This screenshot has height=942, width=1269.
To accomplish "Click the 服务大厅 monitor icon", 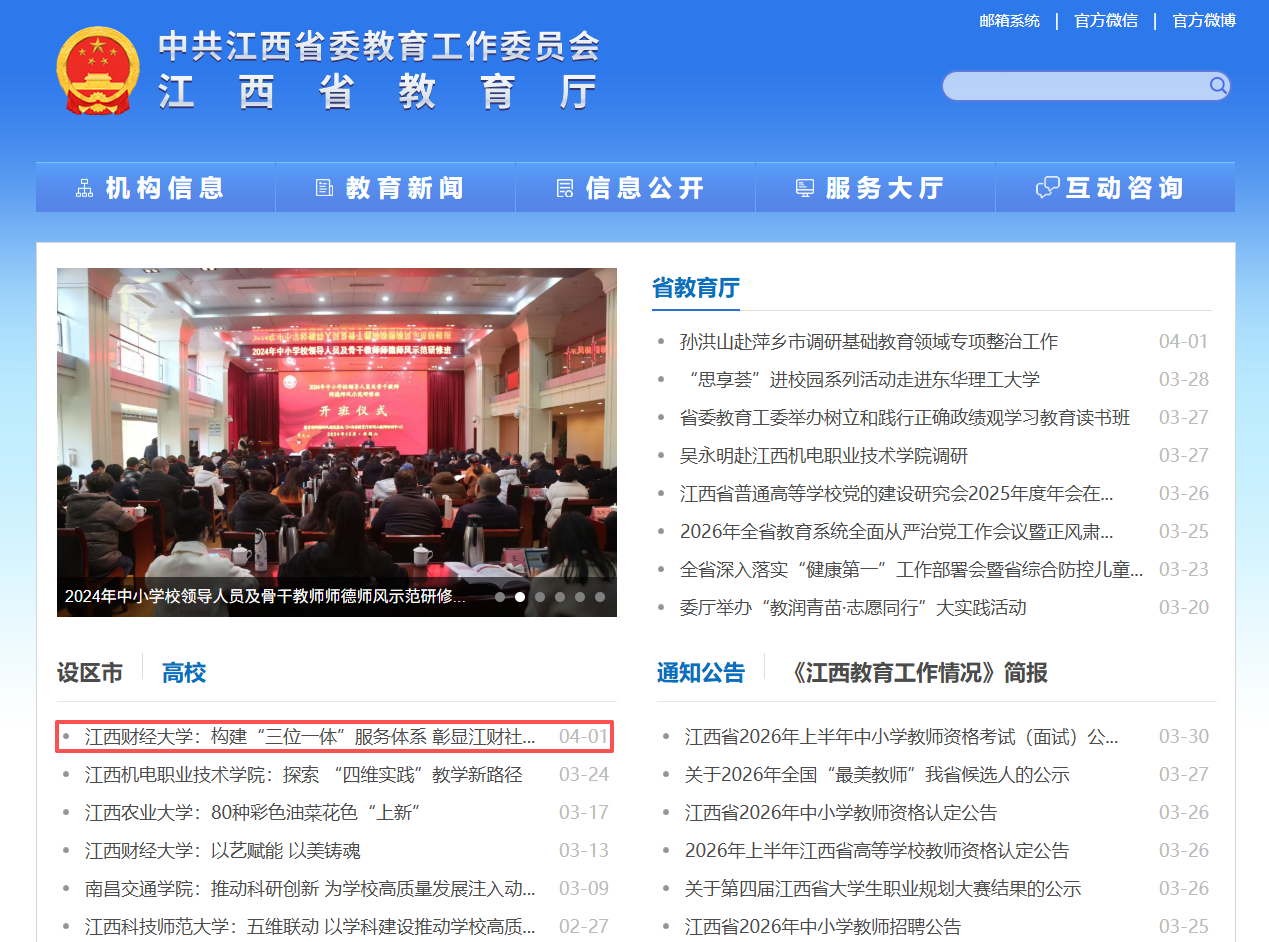I will pos(804,188).
